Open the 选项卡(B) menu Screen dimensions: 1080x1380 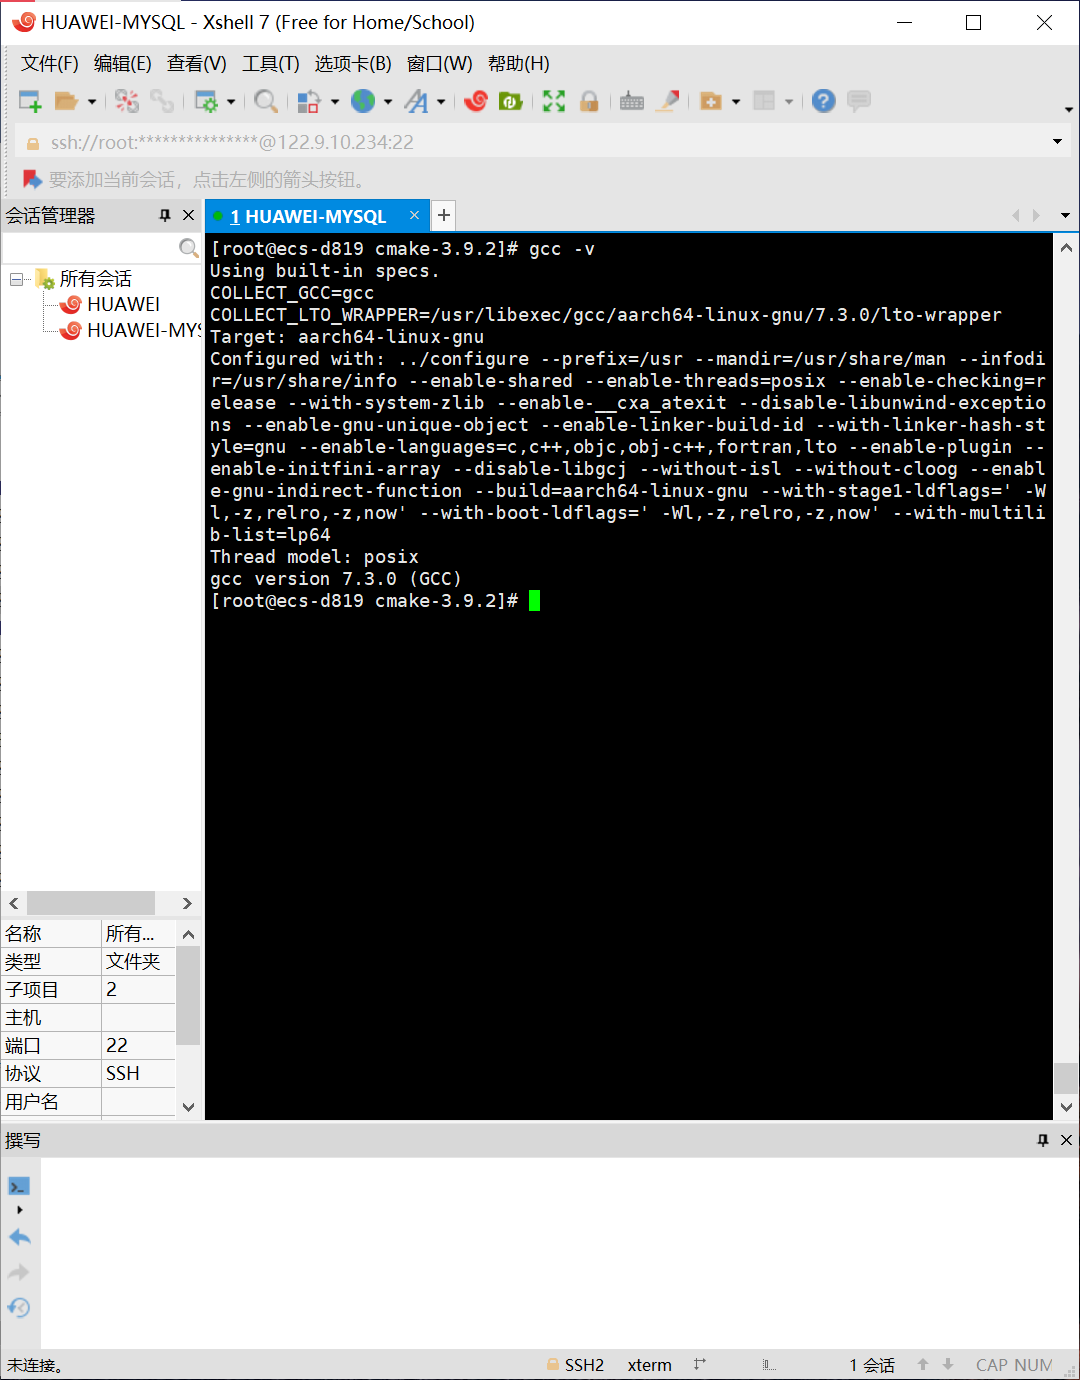(353, 64)
